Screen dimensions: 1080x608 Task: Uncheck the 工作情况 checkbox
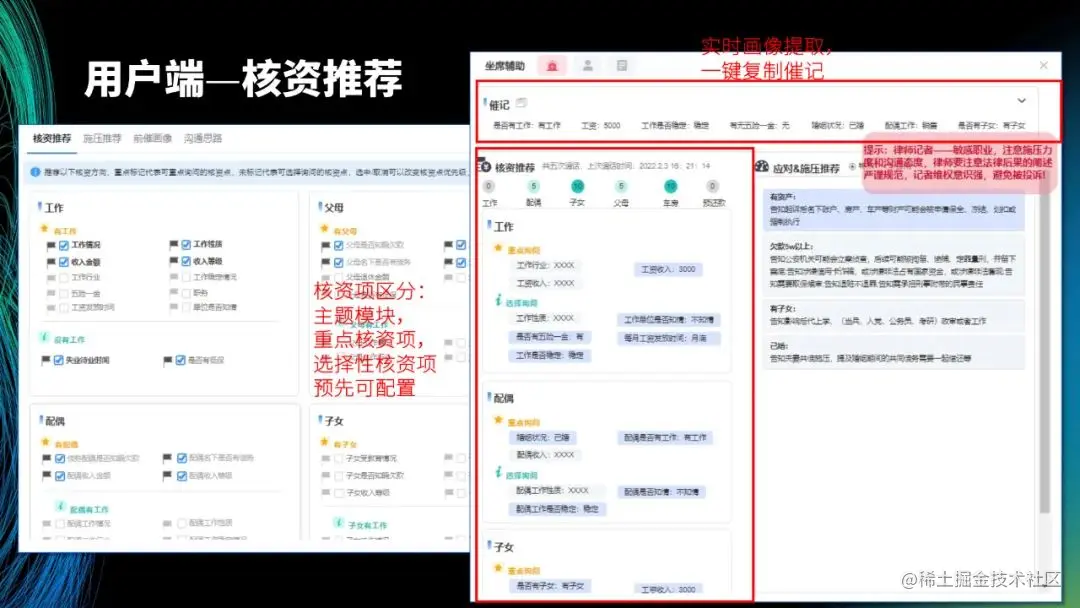point(62,244)
